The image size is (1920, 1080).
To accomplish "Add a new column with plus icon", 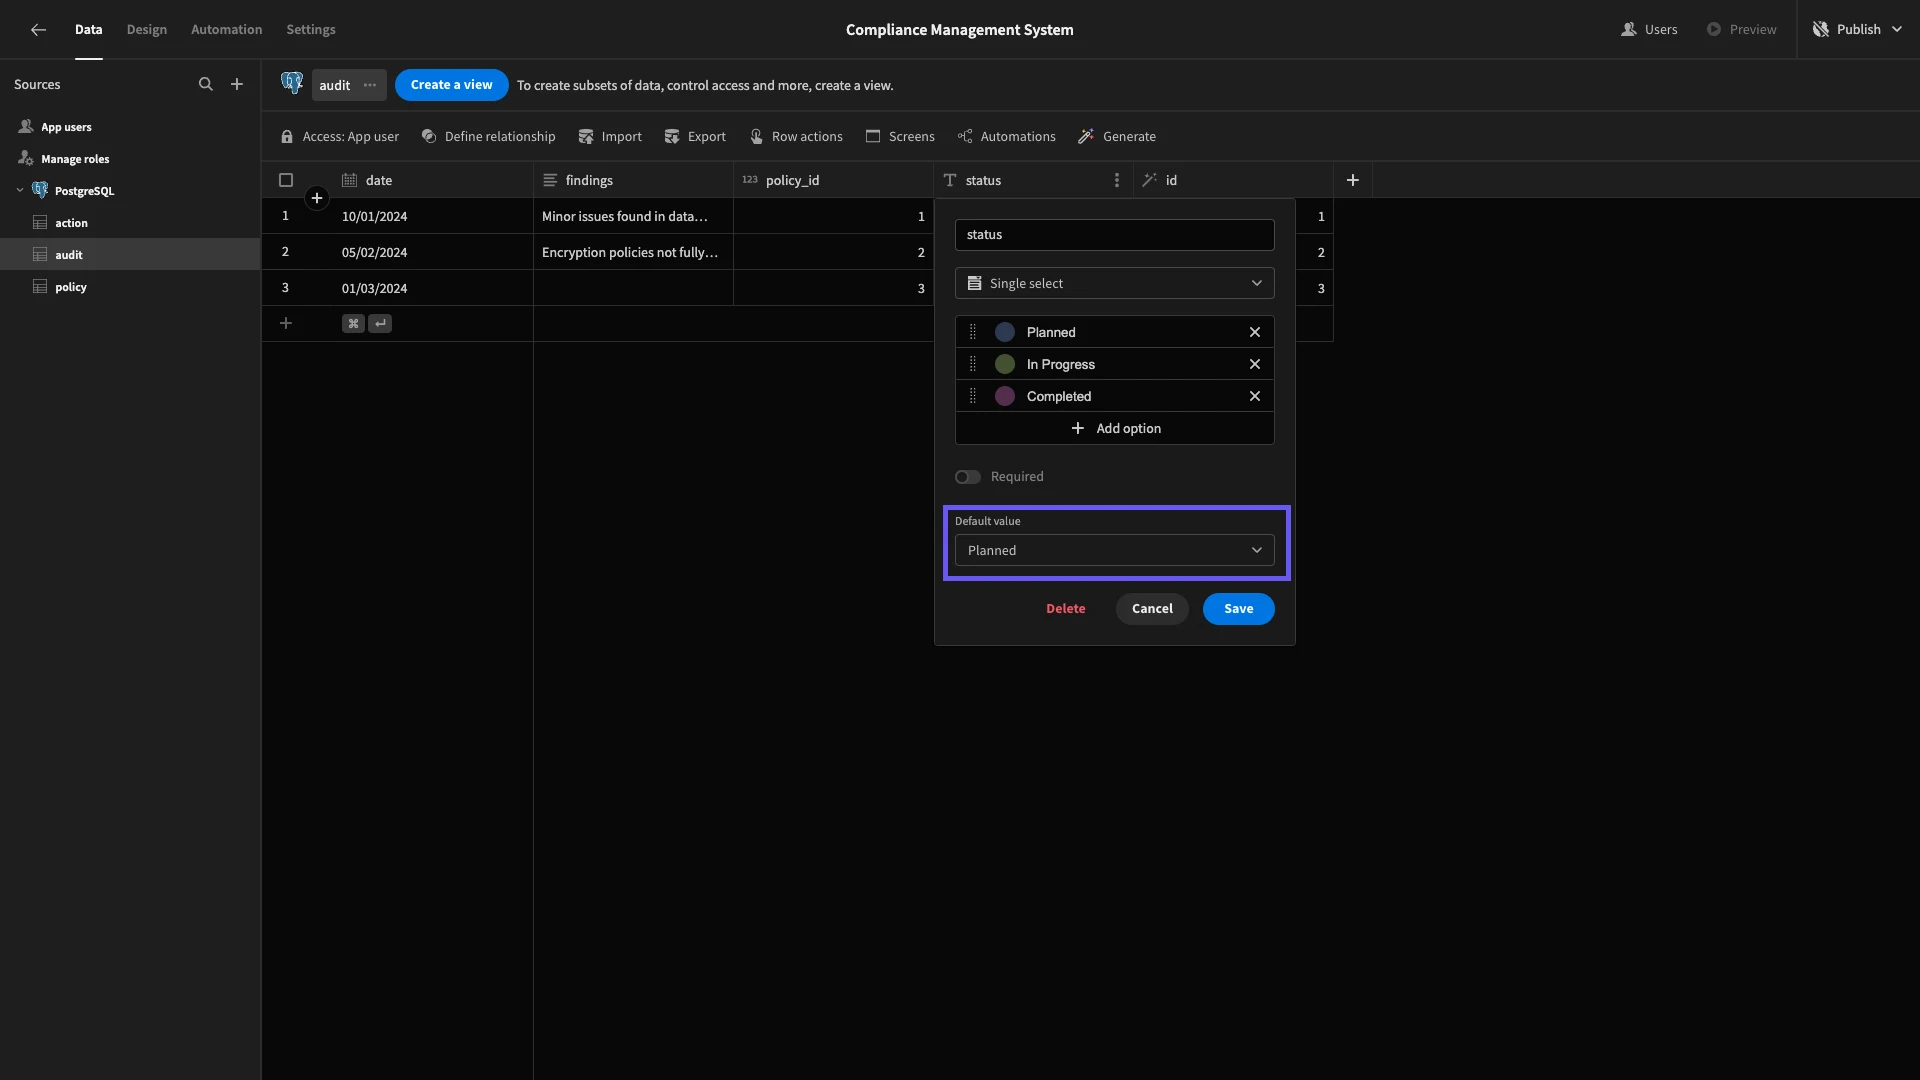I will (1352, 181).
